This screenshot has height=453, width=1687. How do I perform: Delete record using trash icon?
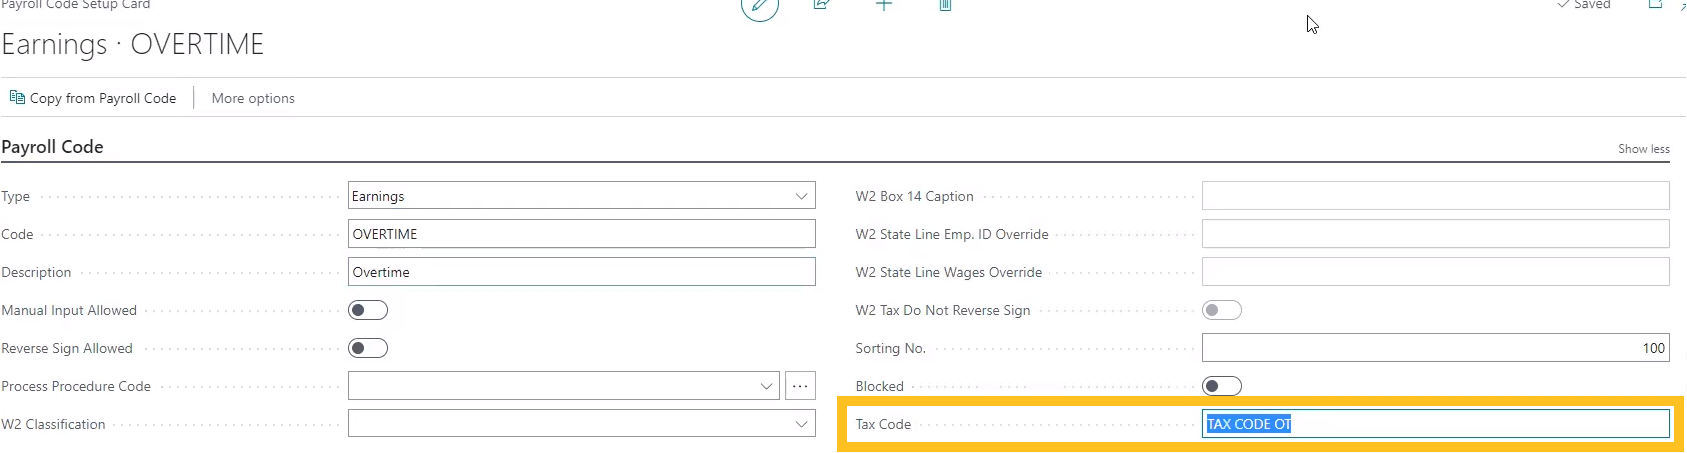[945, 5]
